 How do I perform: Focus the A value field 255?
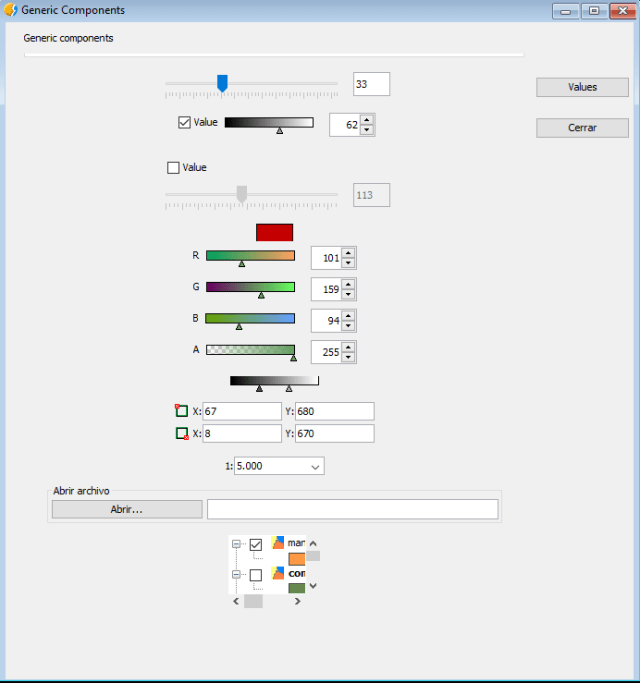pyautogui.click(x=327, y=352)
